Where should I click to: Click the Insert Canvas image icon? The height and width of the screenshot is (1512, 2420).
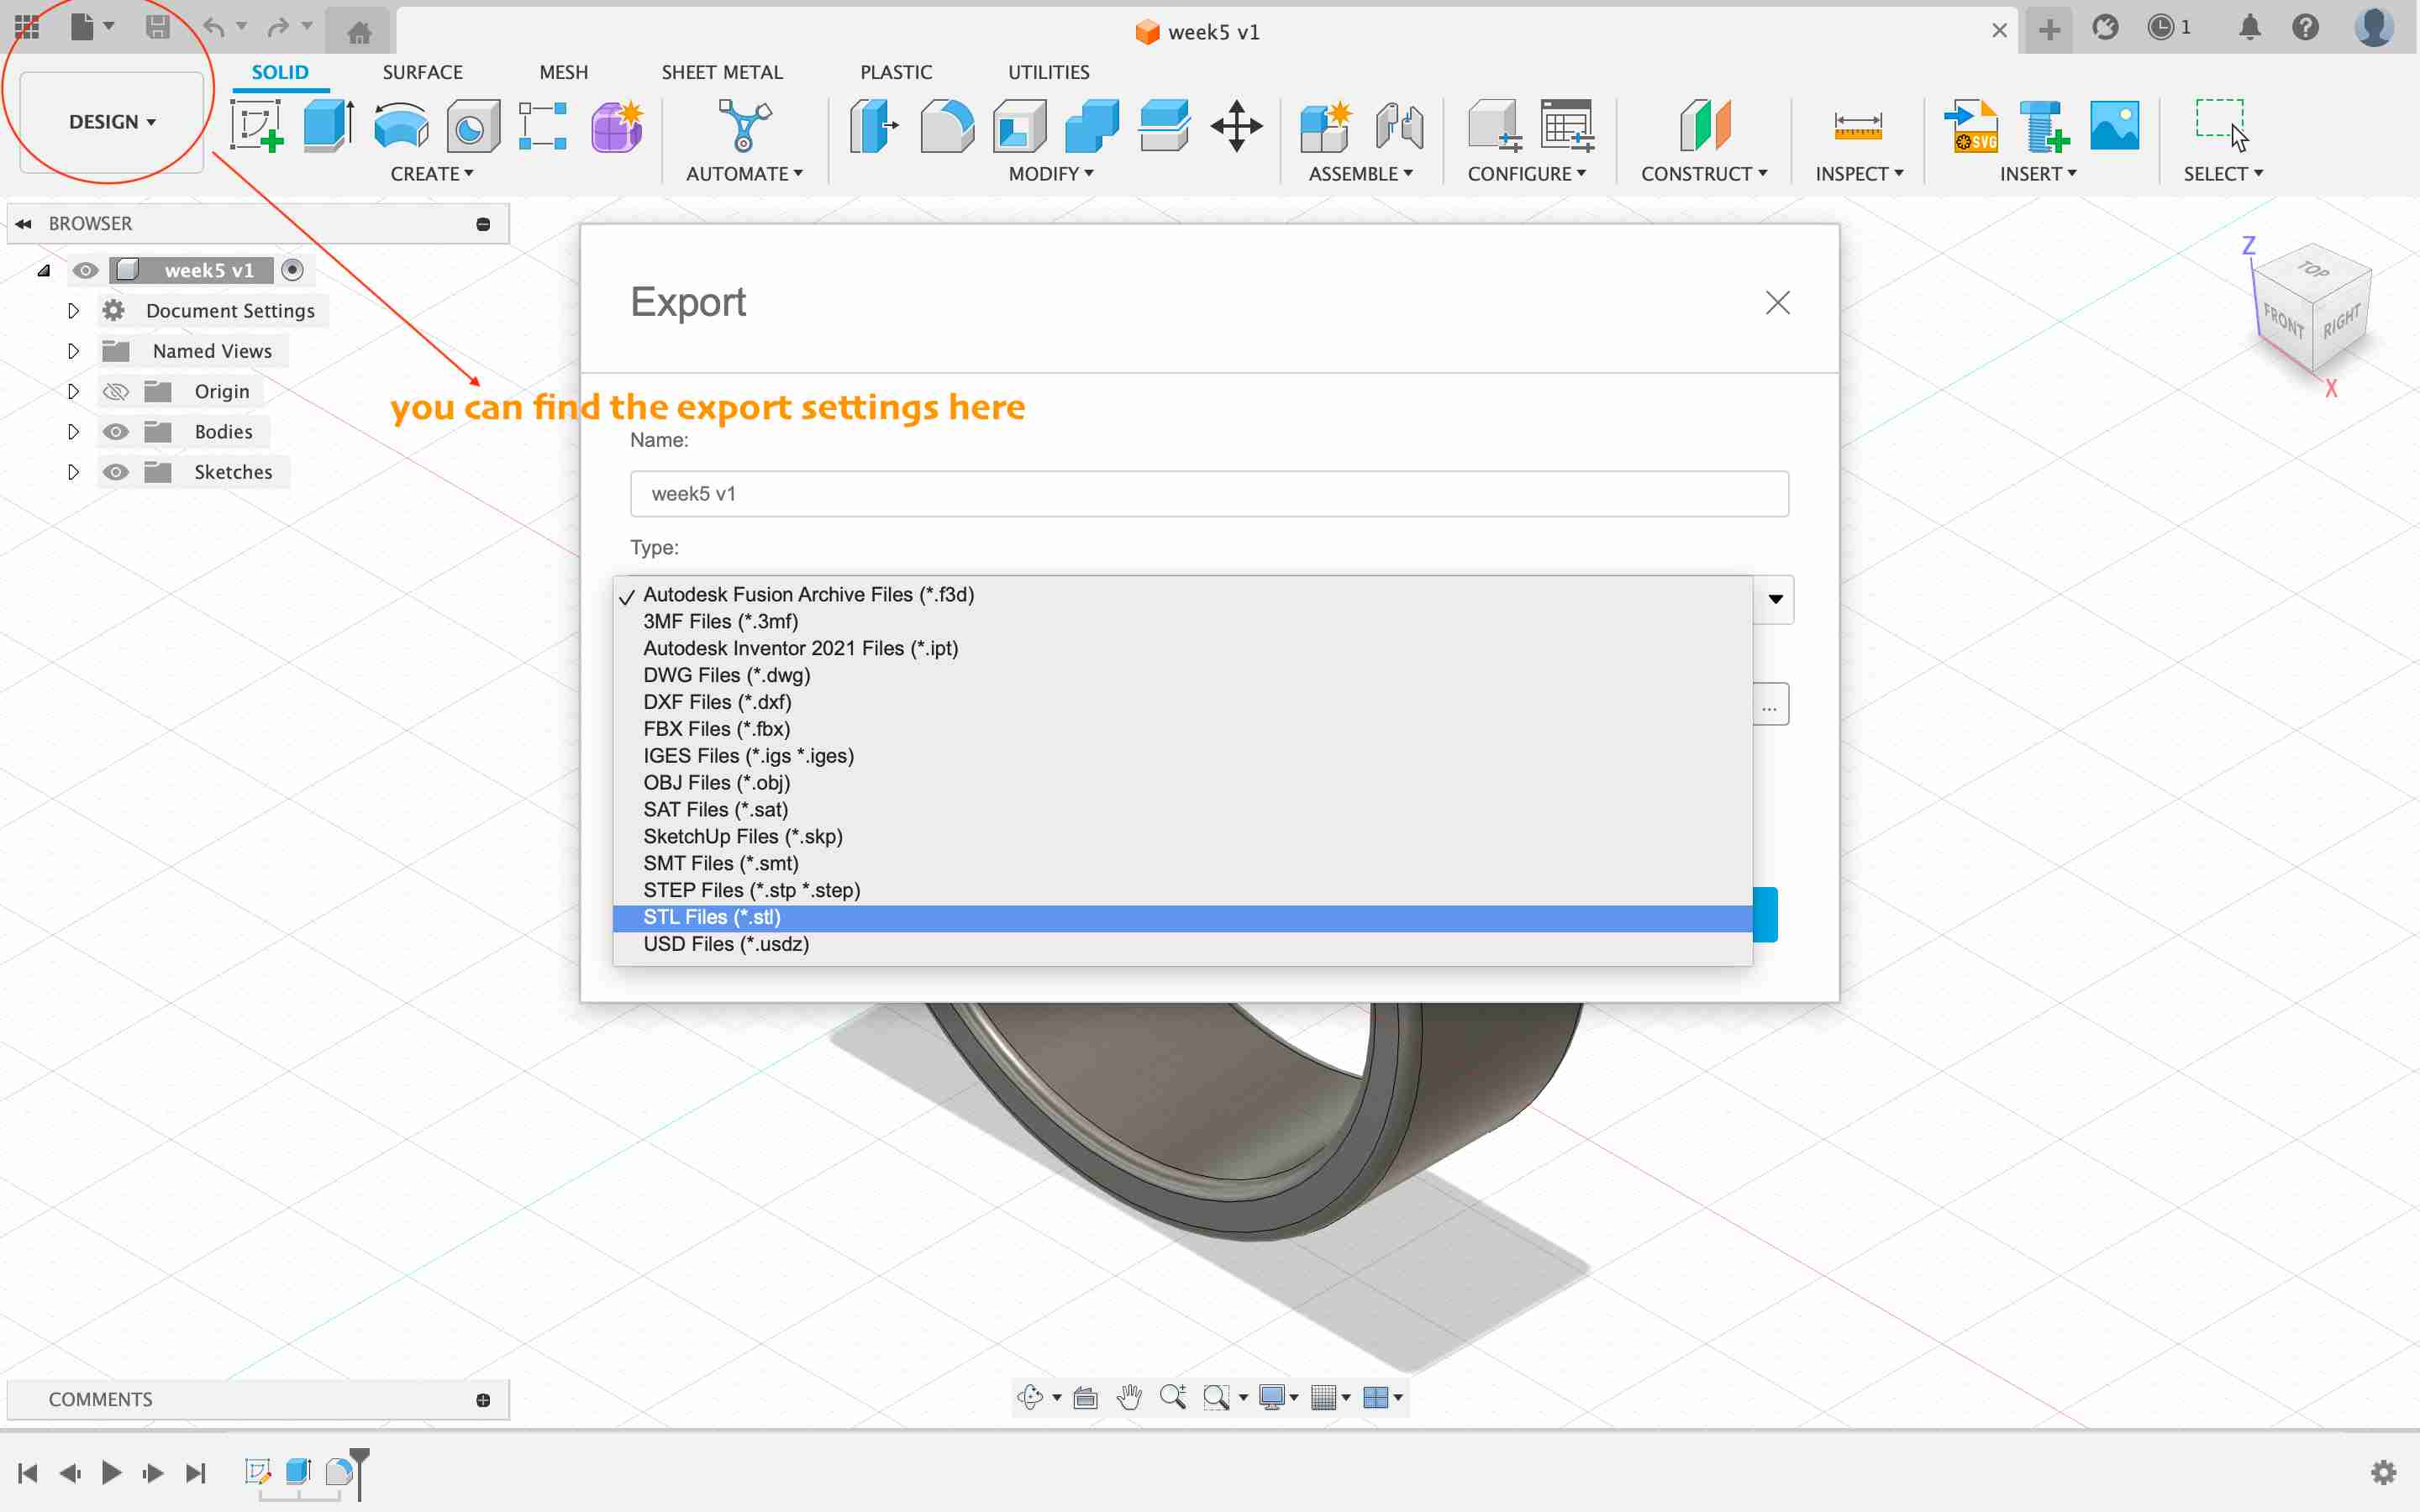pos(2114,126)
